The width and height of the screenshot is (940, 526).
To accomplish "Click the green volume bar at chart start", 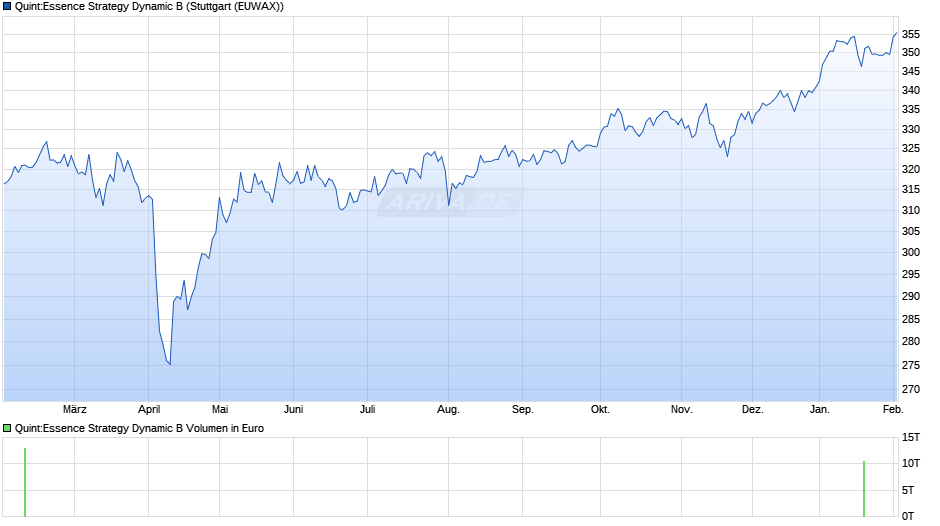I will click(25, 482).
